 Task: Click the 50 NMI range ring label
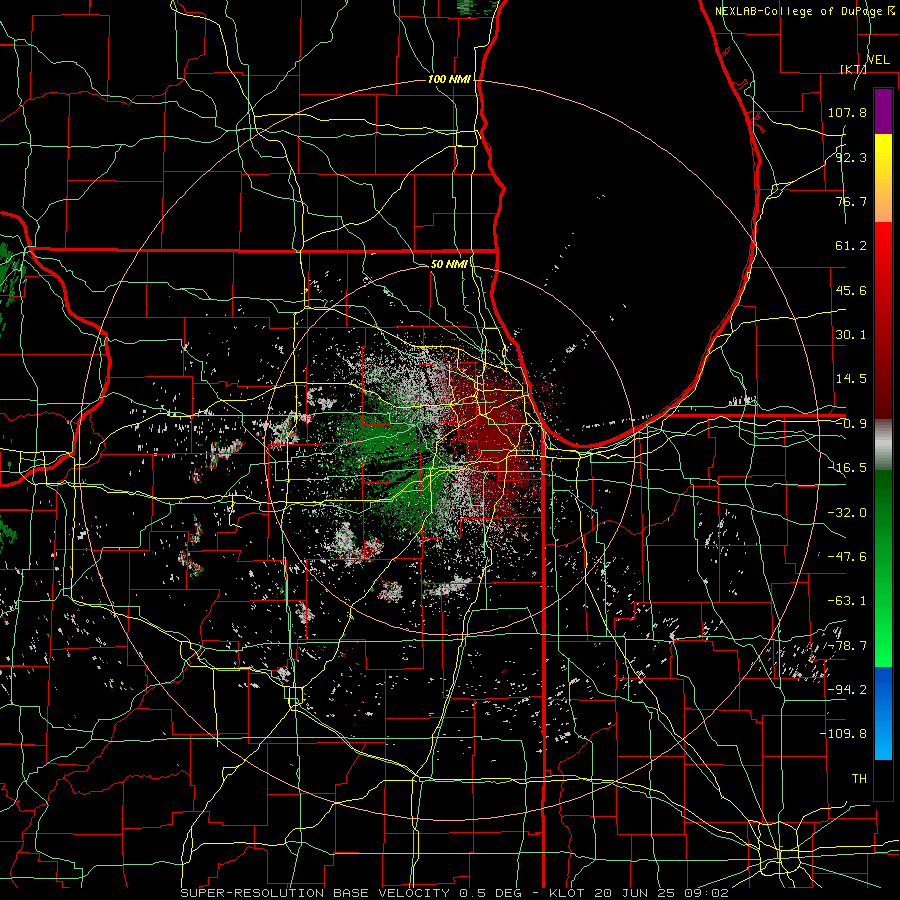[x=449, y=264]
